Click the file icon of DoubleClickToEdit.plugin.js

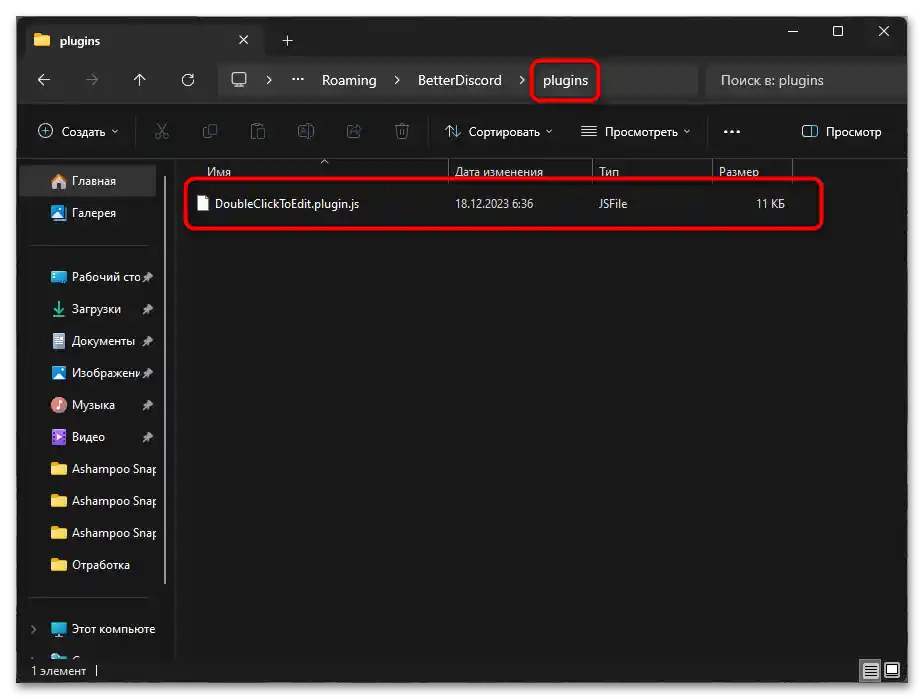point(203,203)
